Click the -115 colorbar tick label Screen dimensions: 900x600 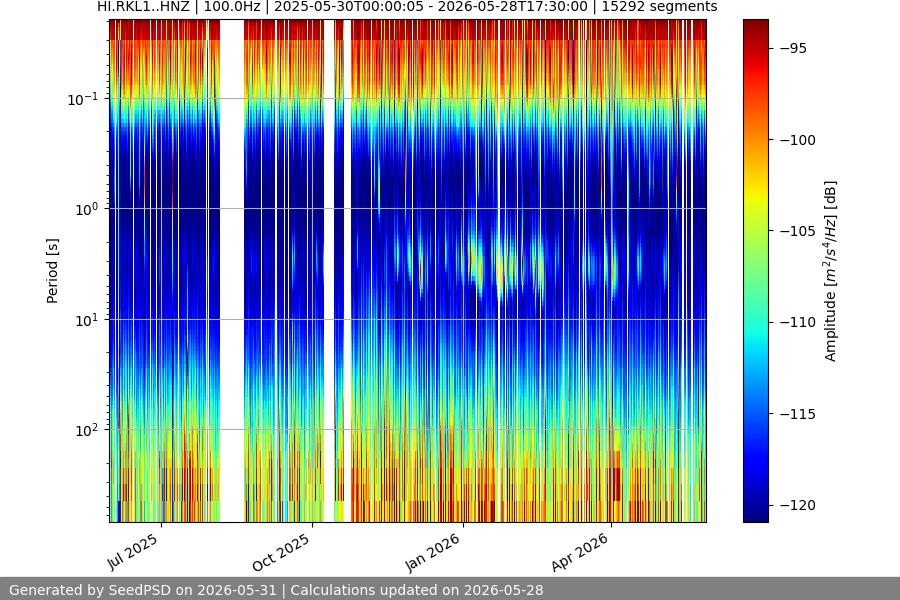tap(798, 413)
